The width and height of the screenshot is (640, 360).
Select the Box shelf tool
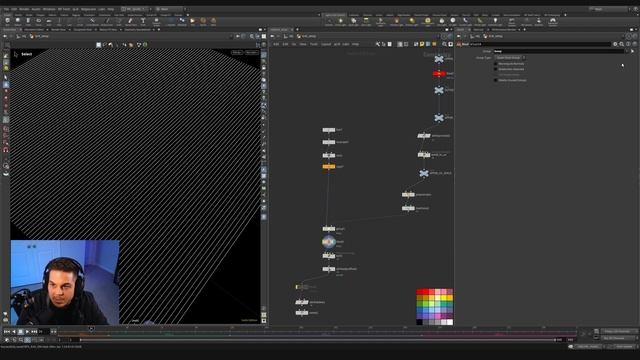tap(7, 21)
